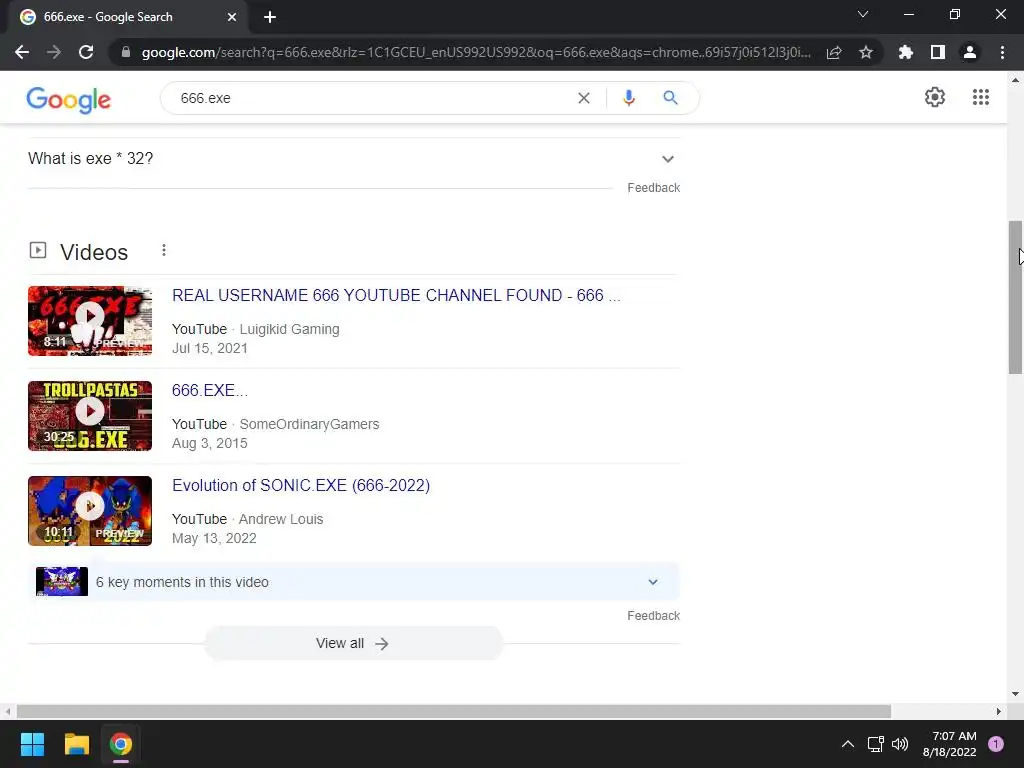Screen dimensions: 1024x768
Task: Click the Andrew Louis channel text
Action: pyautogui.click(x=281, y=519)
